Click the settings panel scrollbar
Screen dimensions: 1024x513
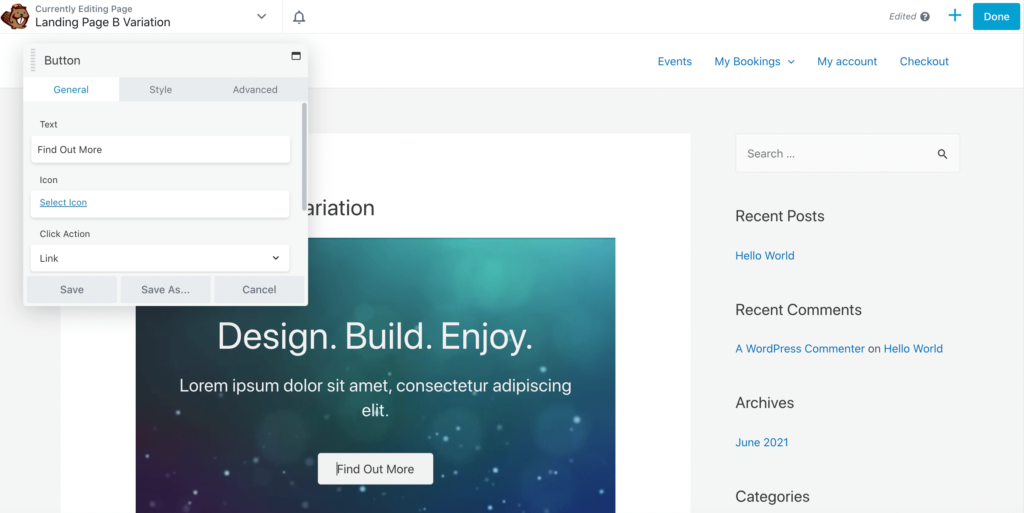[x=304, y=155]
